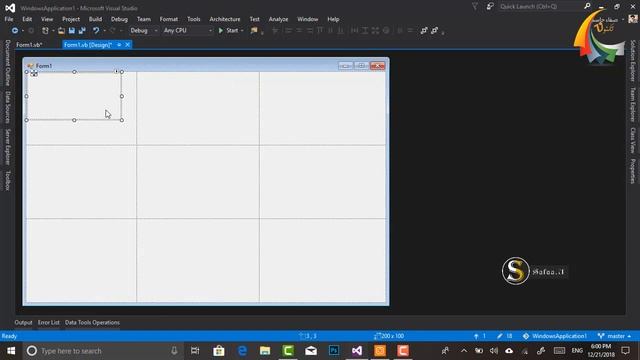
Task: Open the Test menu
Action: click(254, 19)
